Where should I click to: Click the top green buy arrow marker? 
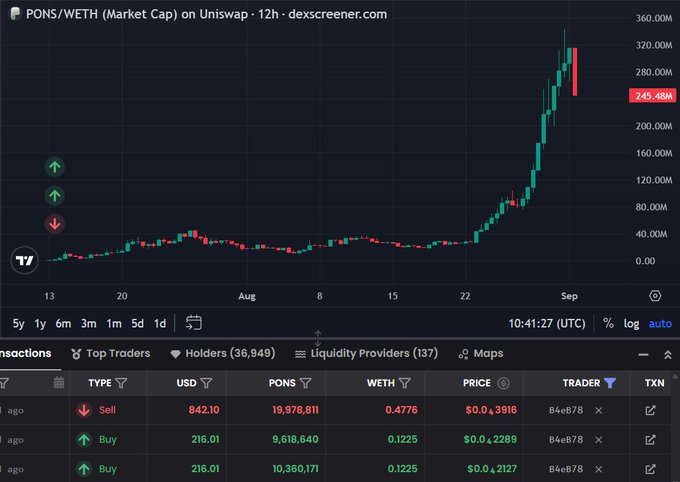[x=55, y=167]
